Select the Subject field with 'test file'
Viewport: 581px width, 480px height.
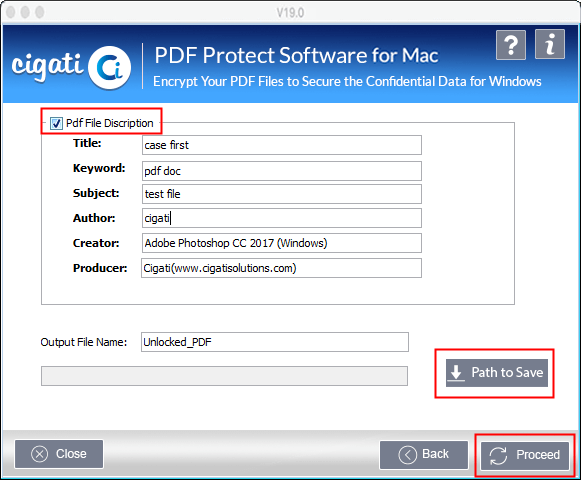click(282, 194)
